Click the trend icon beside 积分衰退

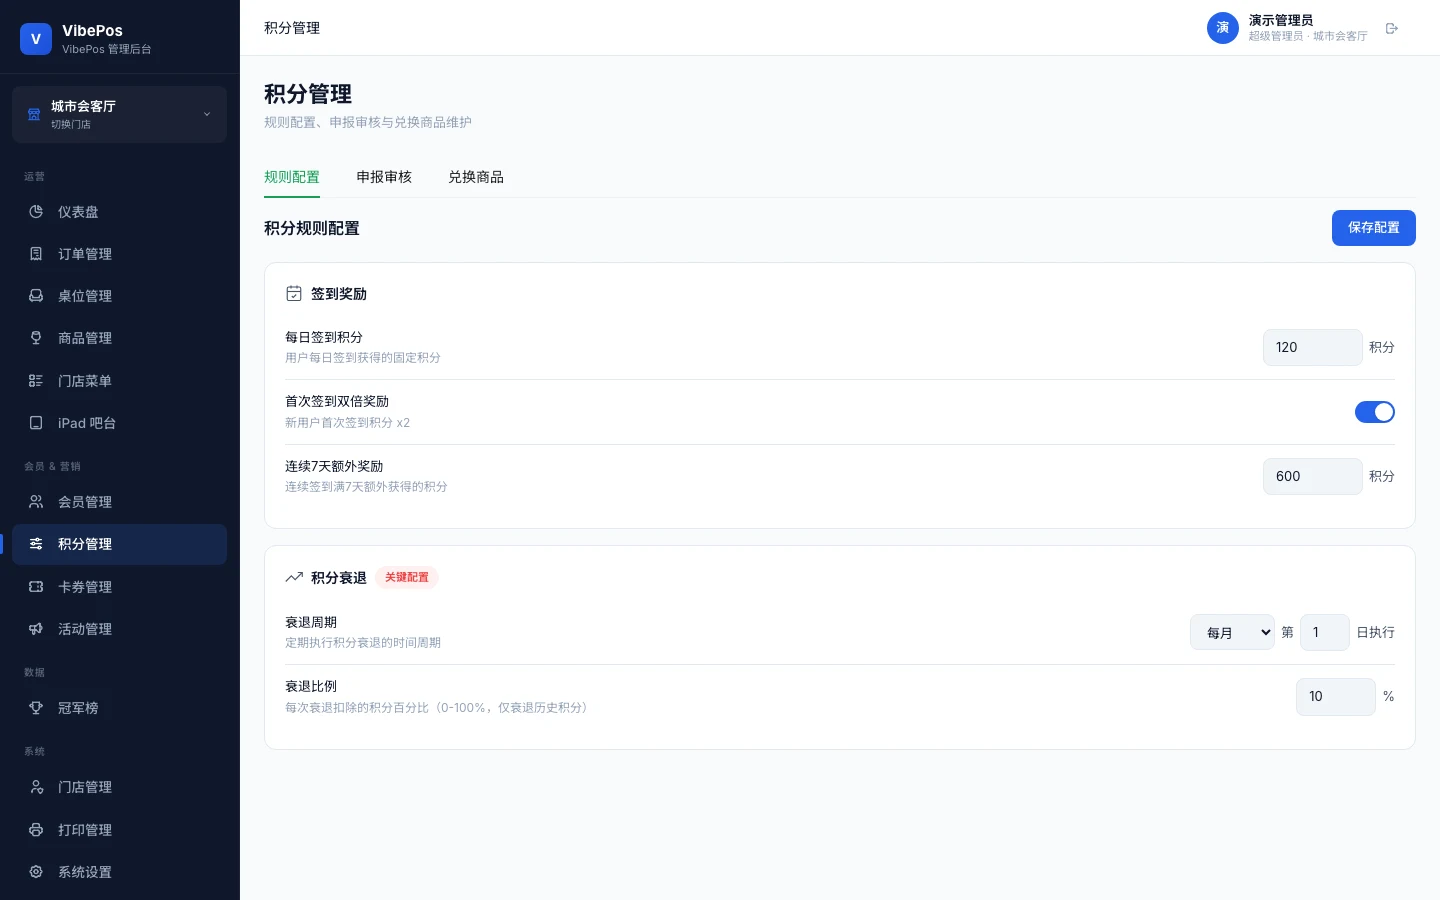click(x=294, y=578)
